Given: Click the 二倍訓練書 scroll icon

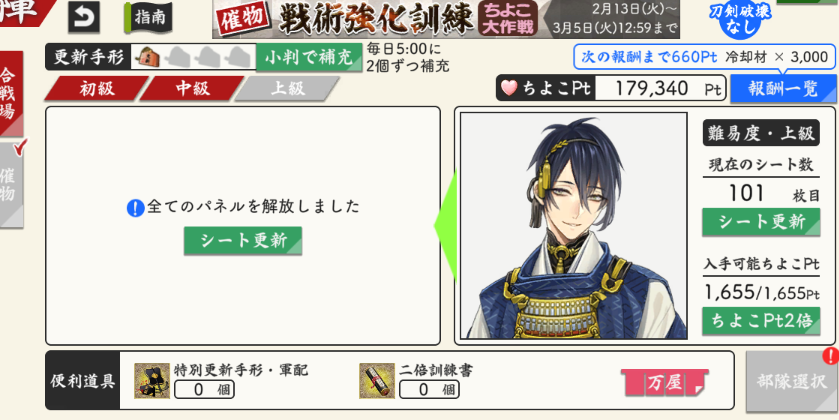Looking at the screenshot, I should point(377,381).
